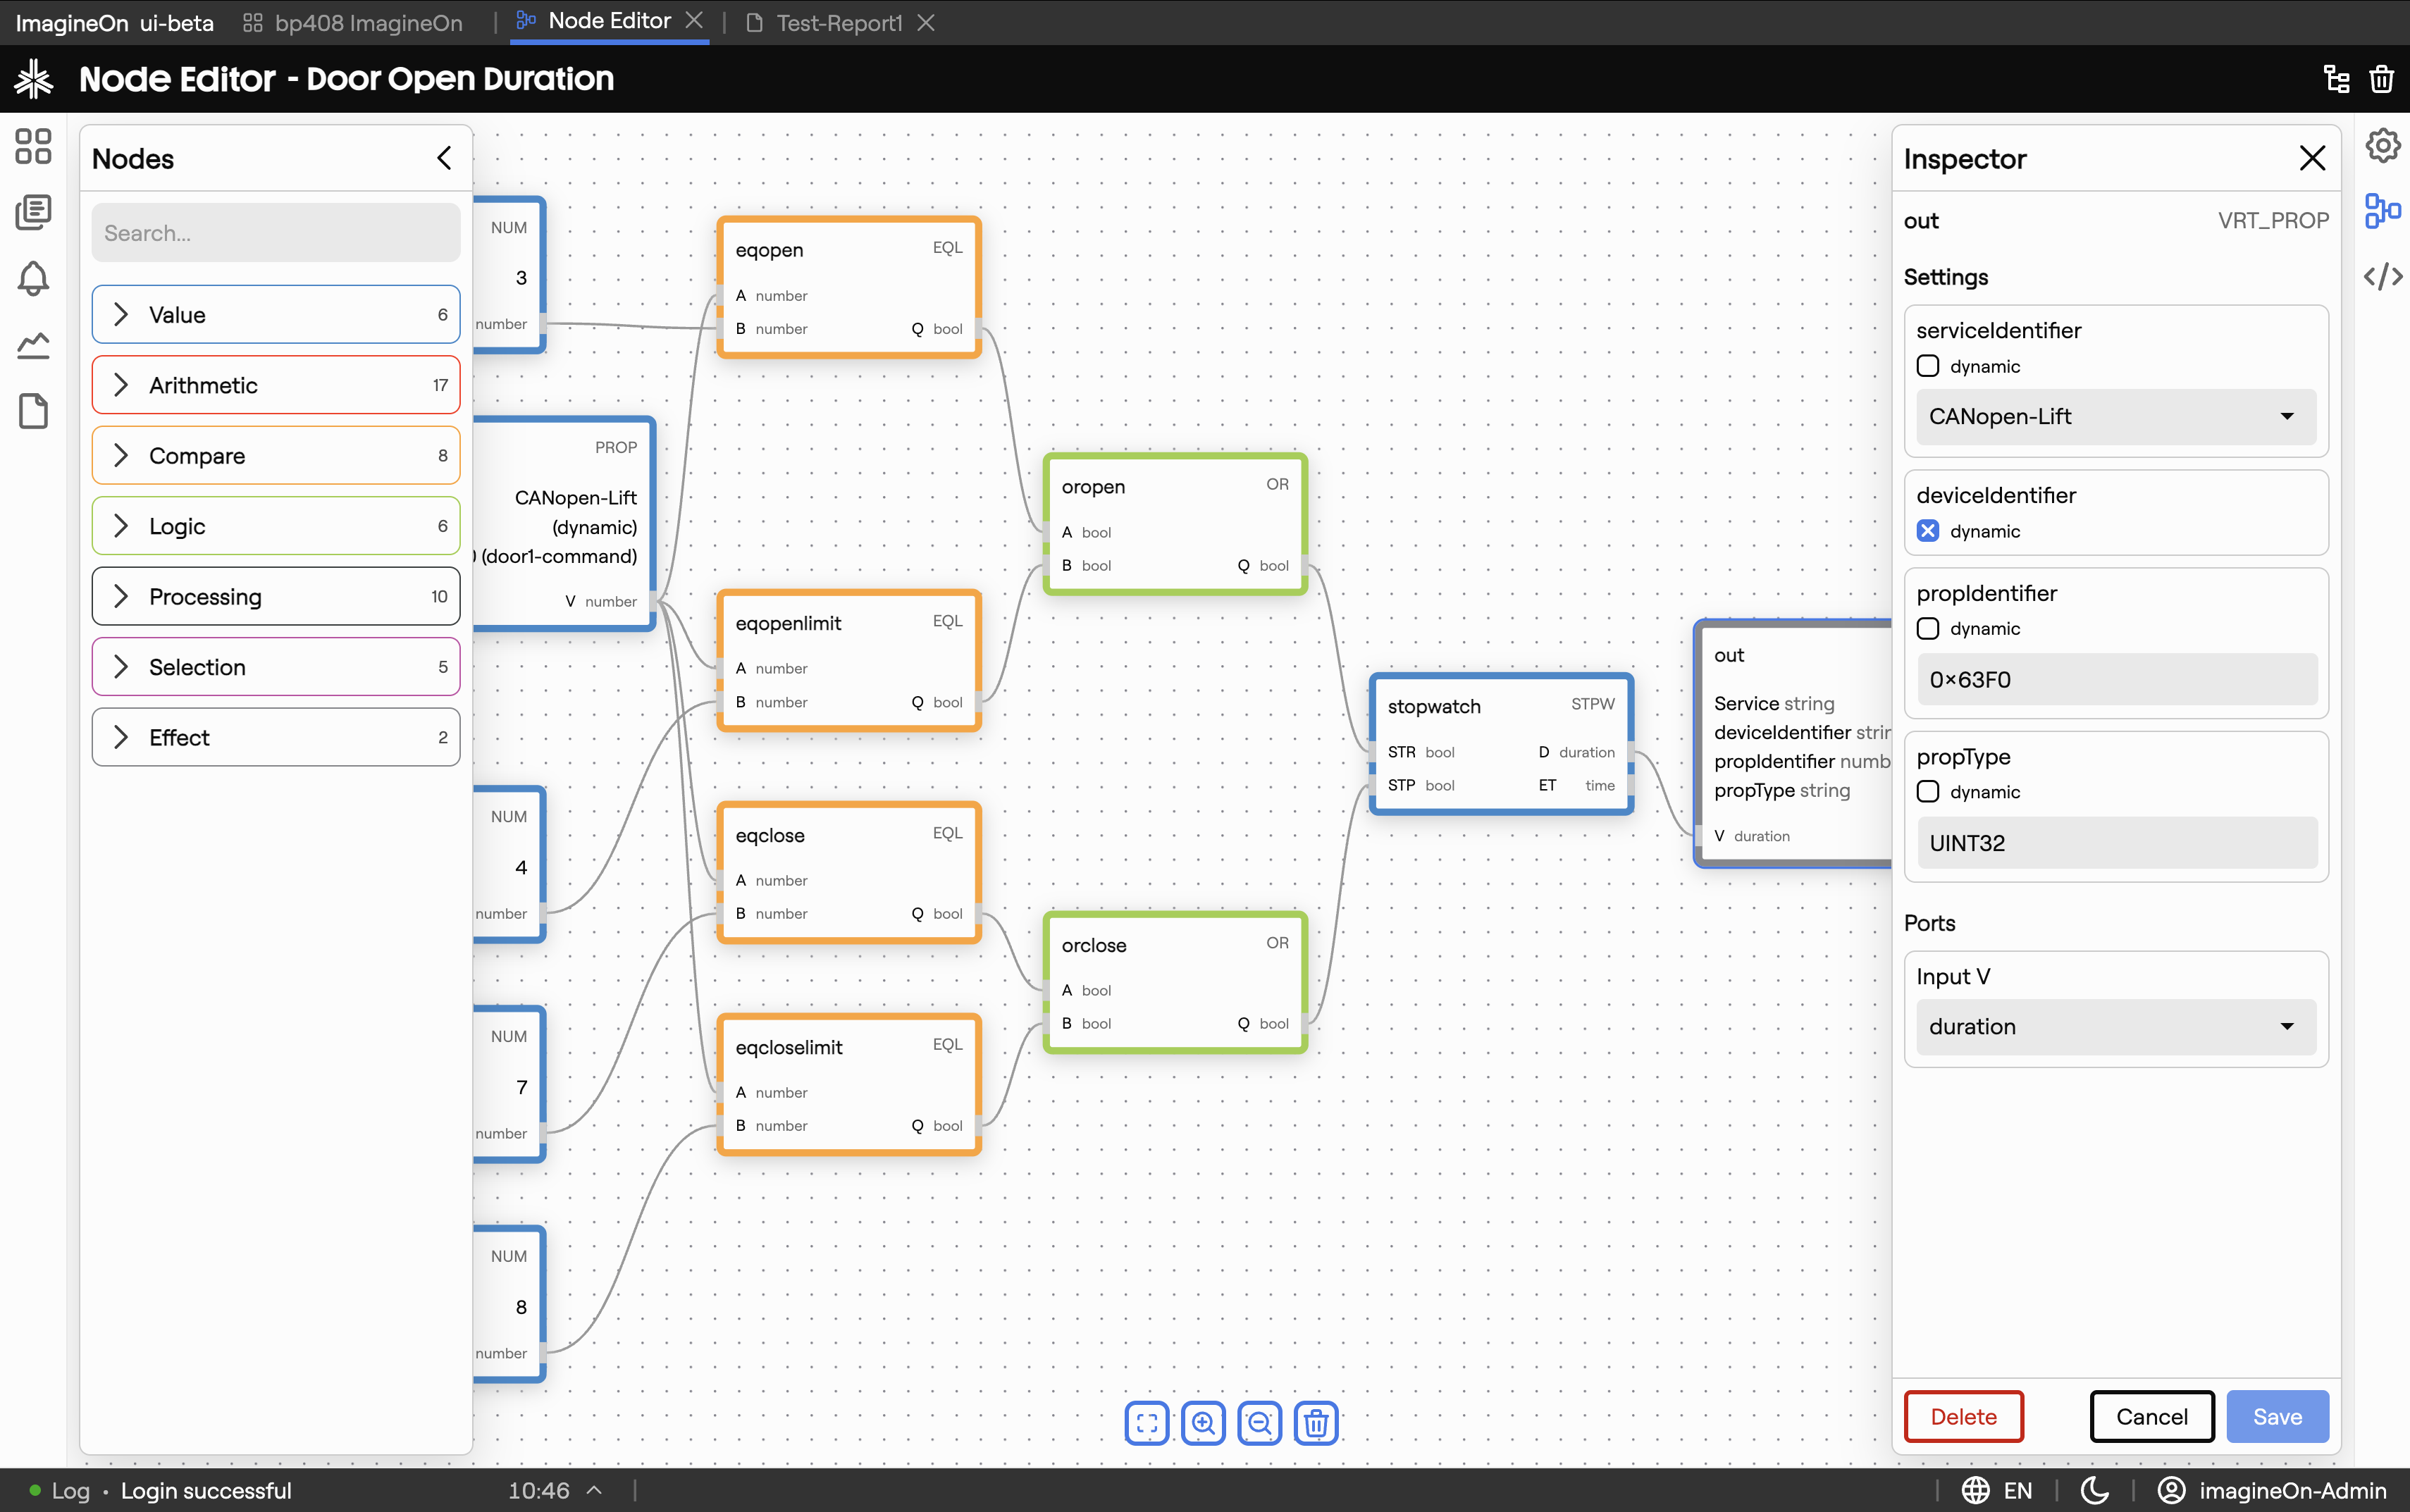Delete selected node with canvas trash icon

1316,1422
